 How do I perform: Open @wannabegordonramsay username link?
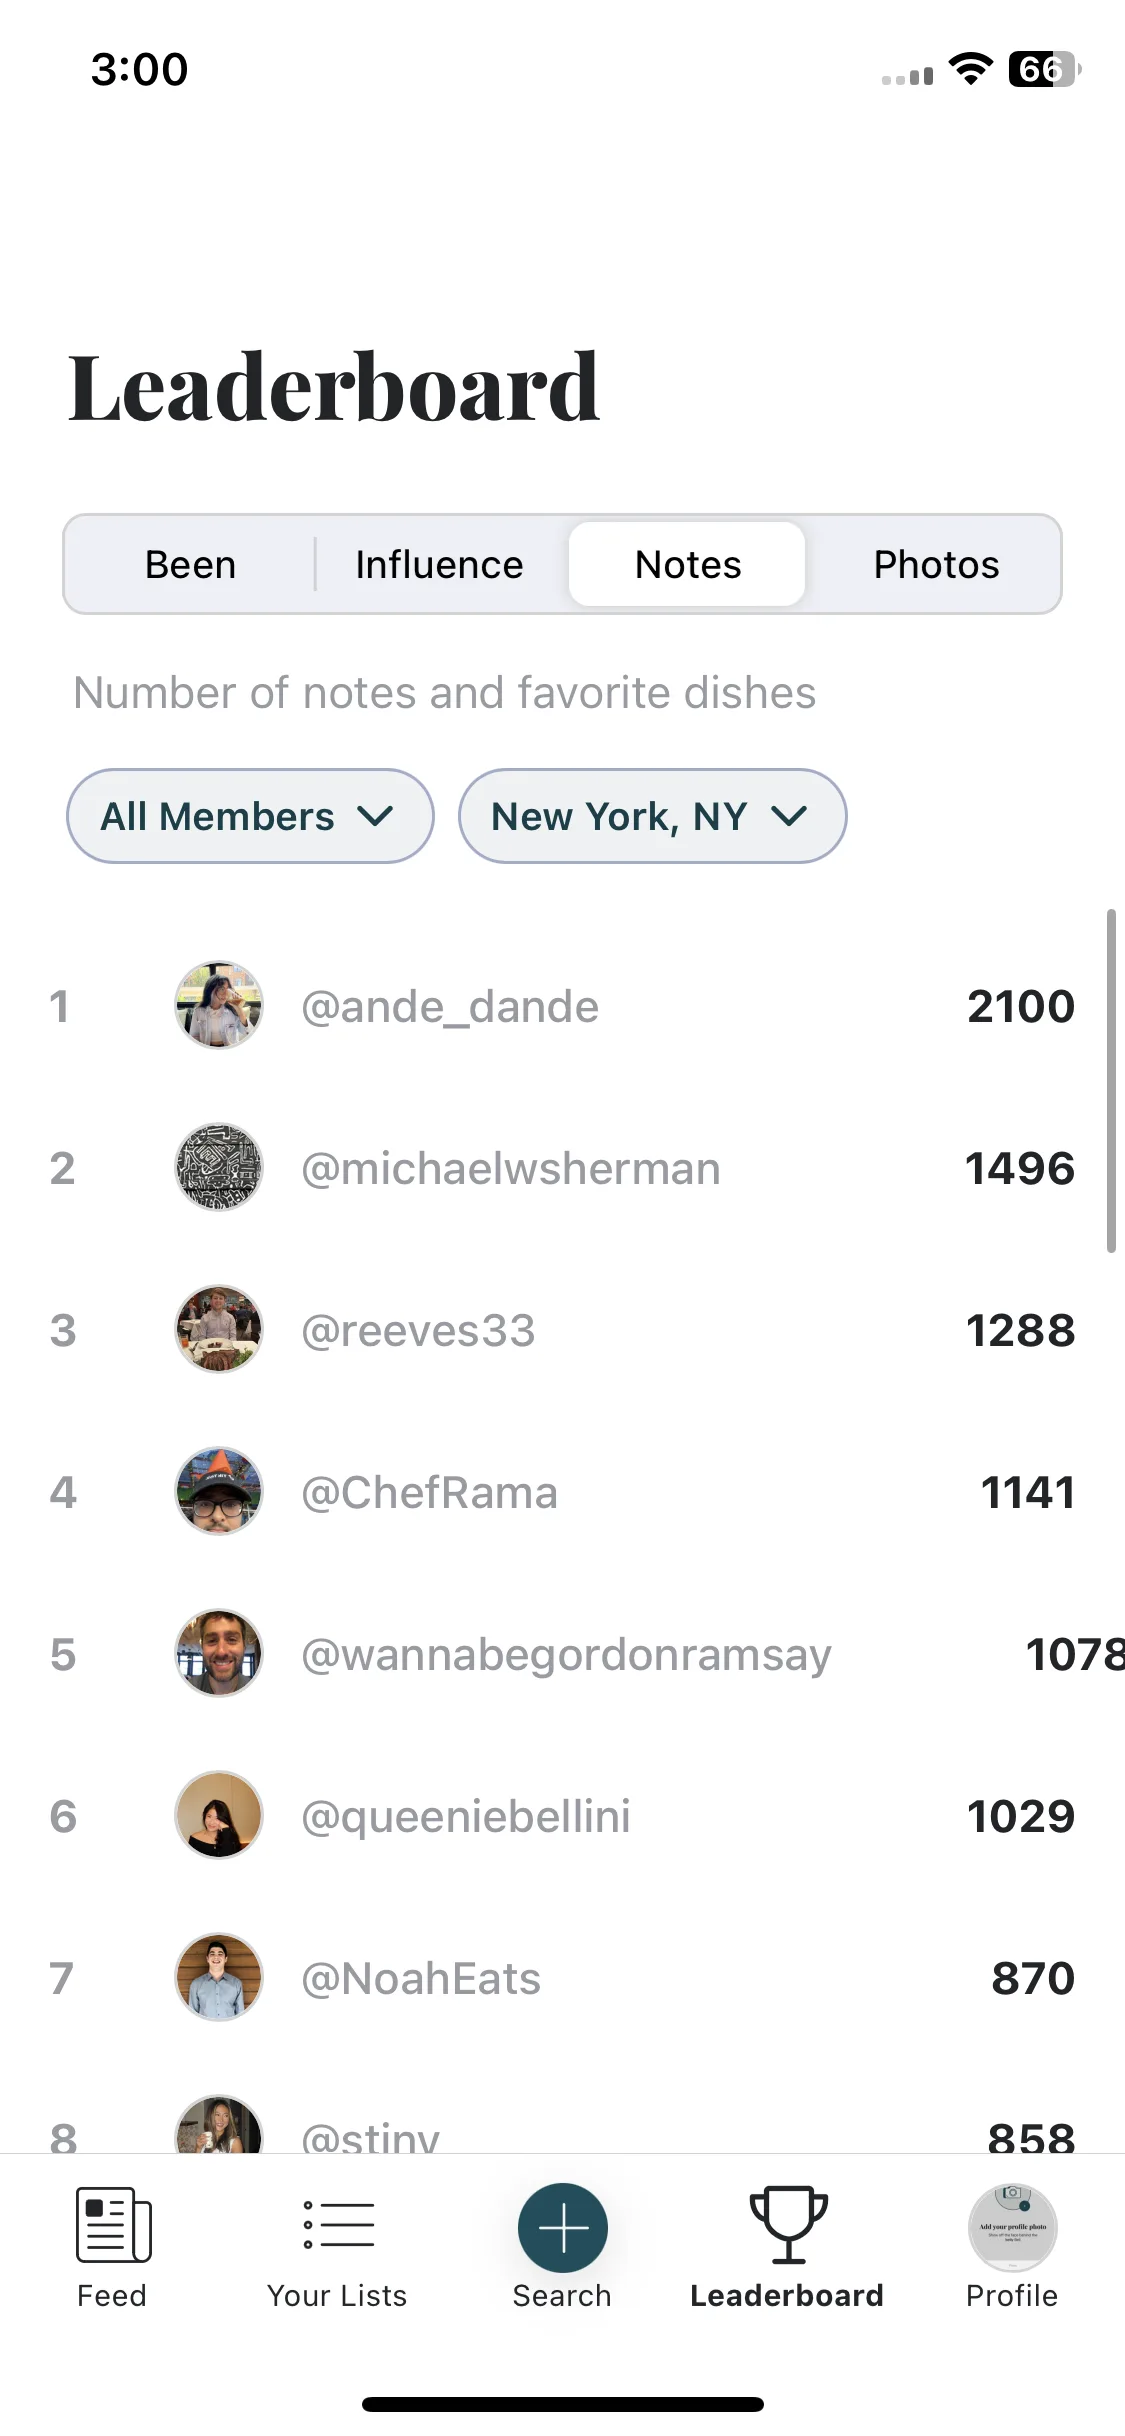pyautogui.click(x=566, y=1655)
